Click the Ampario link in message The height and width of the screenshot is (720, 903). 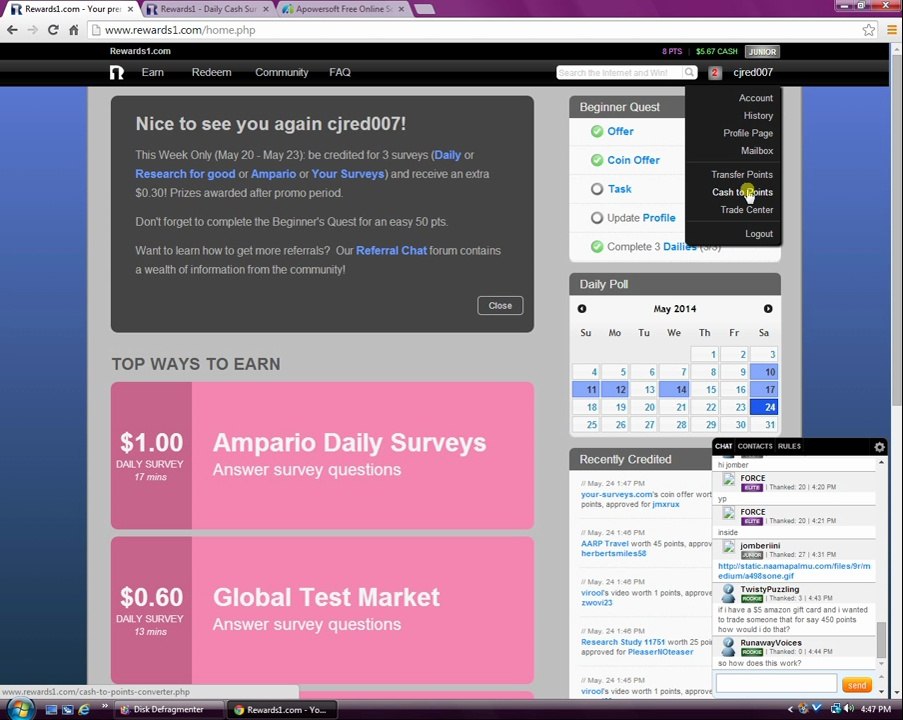tap(274, 174)
